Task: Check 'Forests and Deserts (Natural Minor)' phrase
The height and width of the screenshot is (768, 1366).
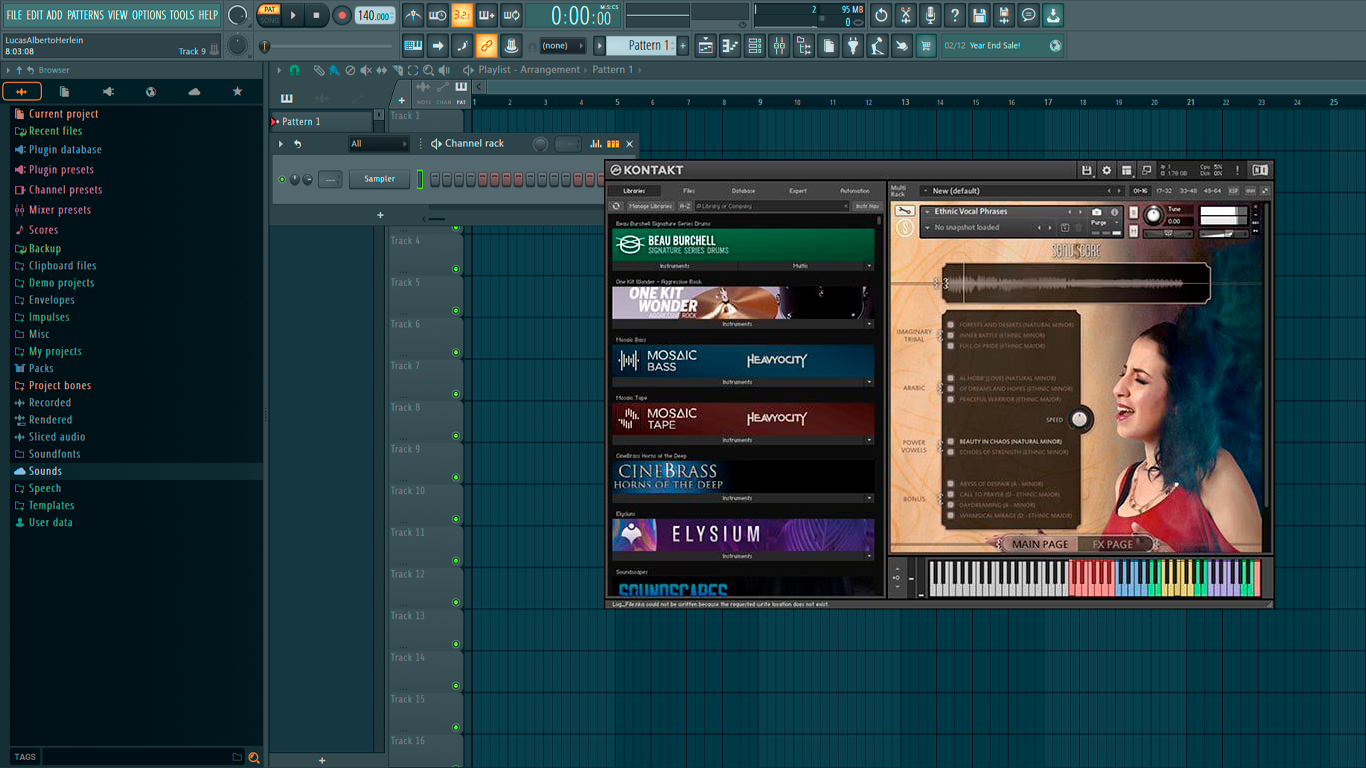Action: [950, 325]
